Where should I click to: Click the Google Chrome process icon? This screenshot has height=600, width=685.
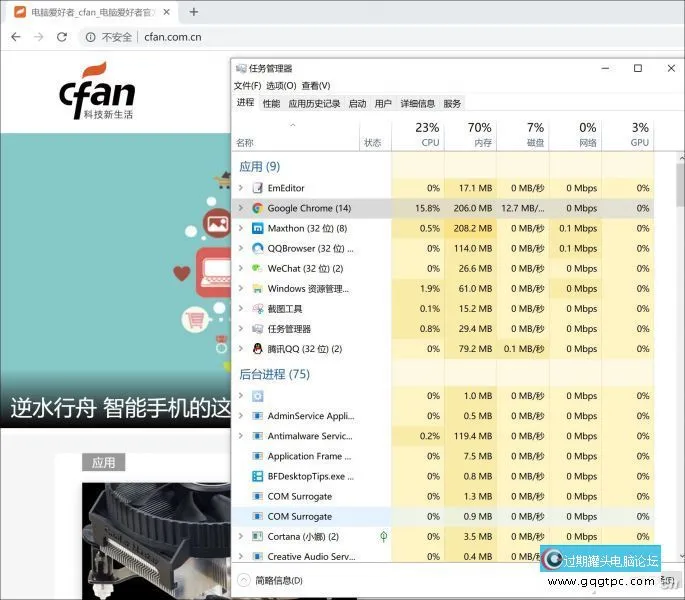coord(258,208)
